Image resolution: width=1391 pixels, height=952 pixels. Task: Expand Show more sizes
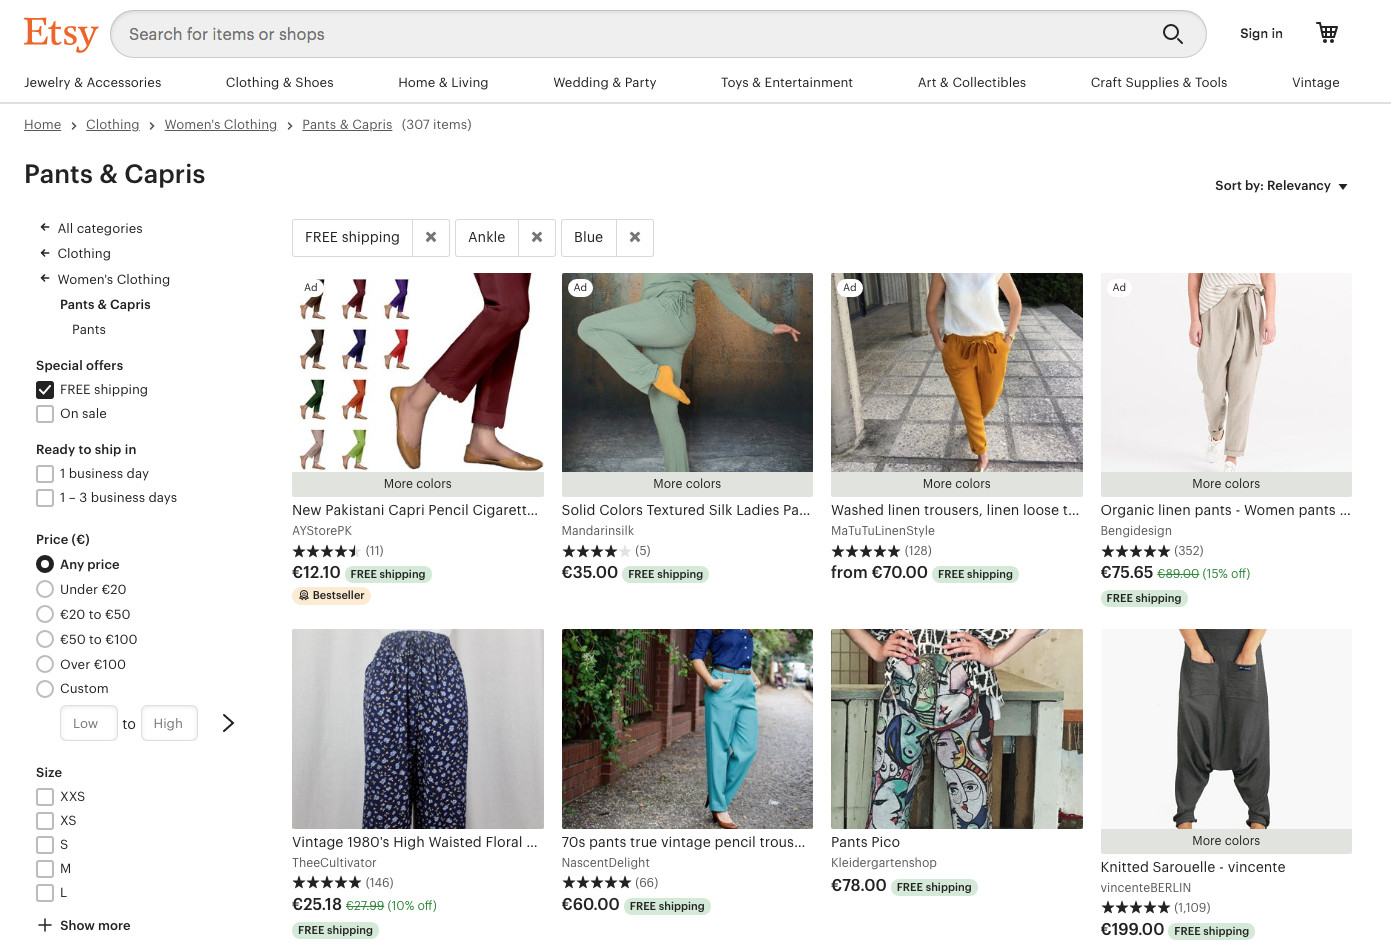coord(84,925)
